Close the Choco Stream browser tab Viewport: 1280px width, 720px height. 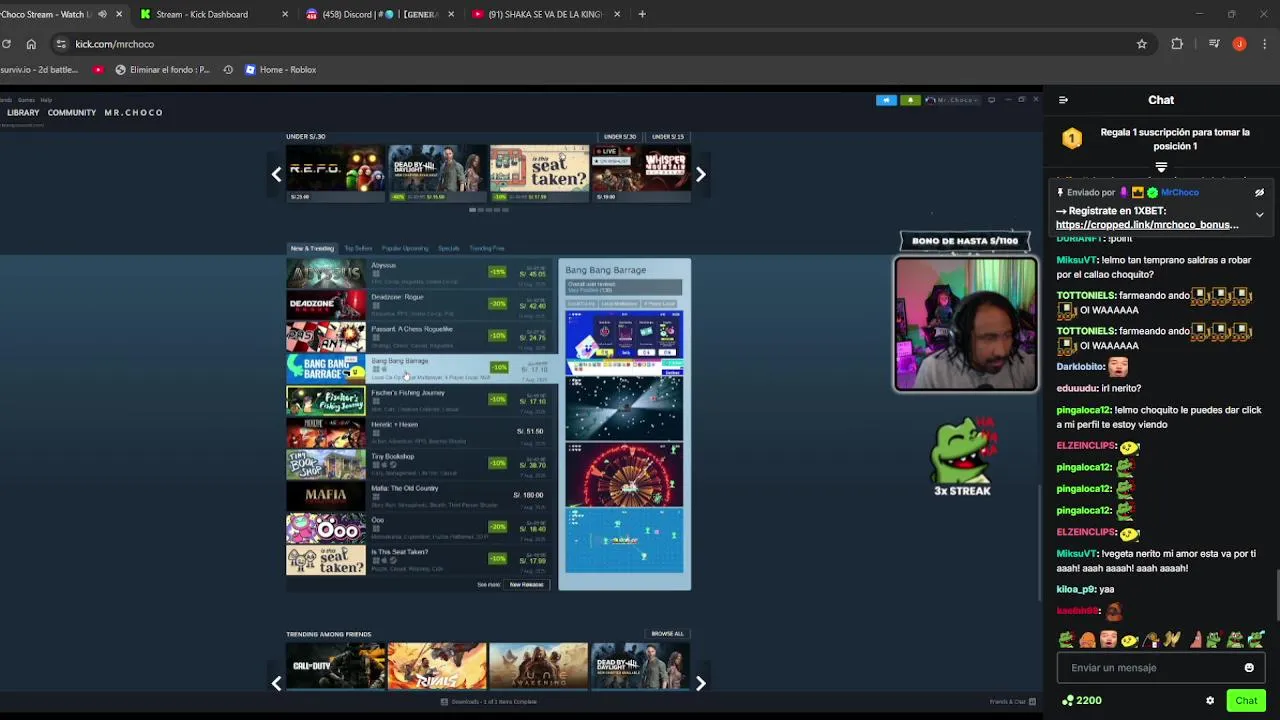pos(119,14)
